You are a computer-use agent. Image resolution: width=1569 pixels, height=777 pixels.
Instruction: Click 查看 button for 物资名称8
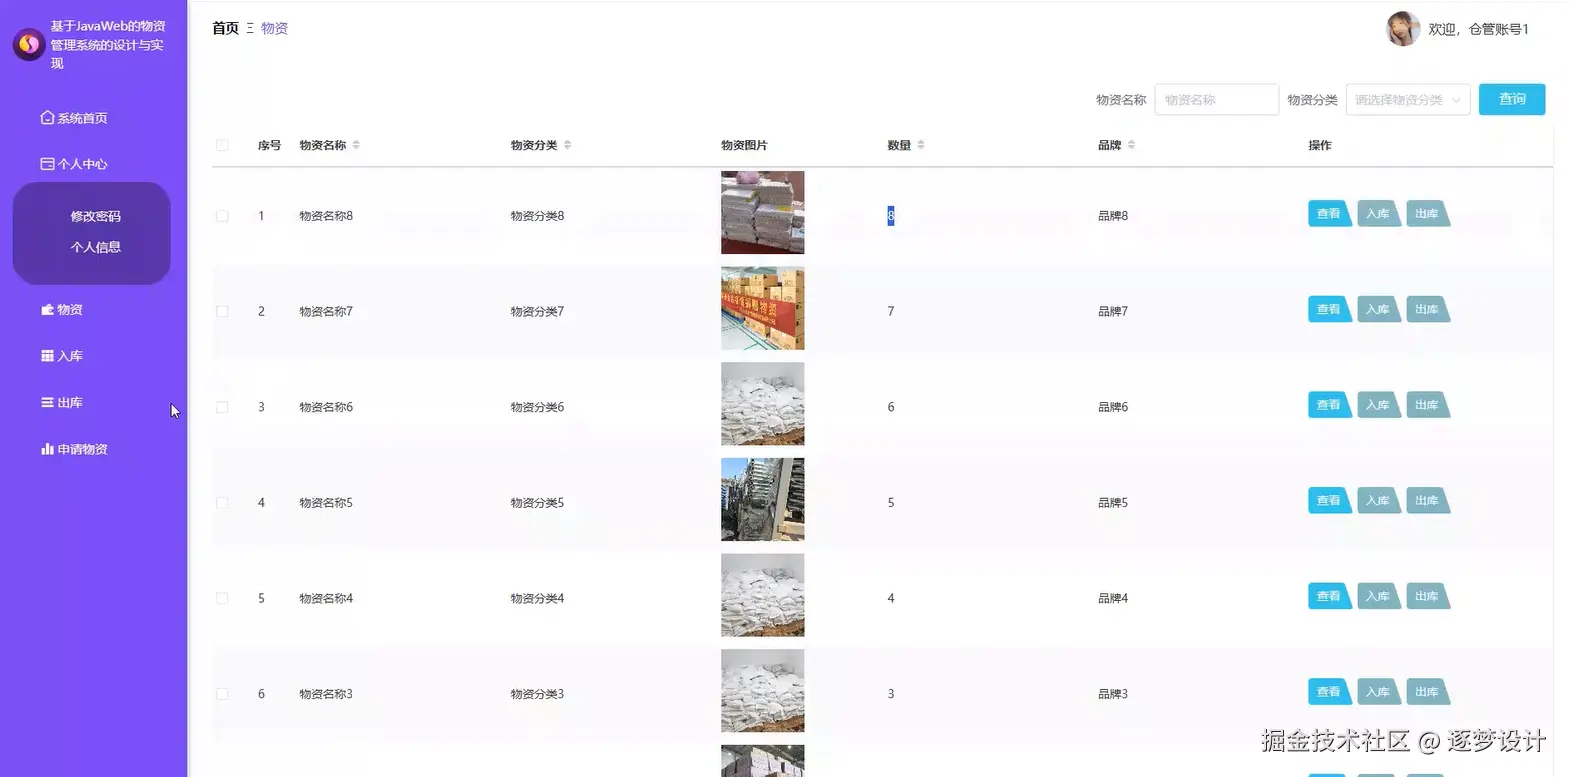1329,214
